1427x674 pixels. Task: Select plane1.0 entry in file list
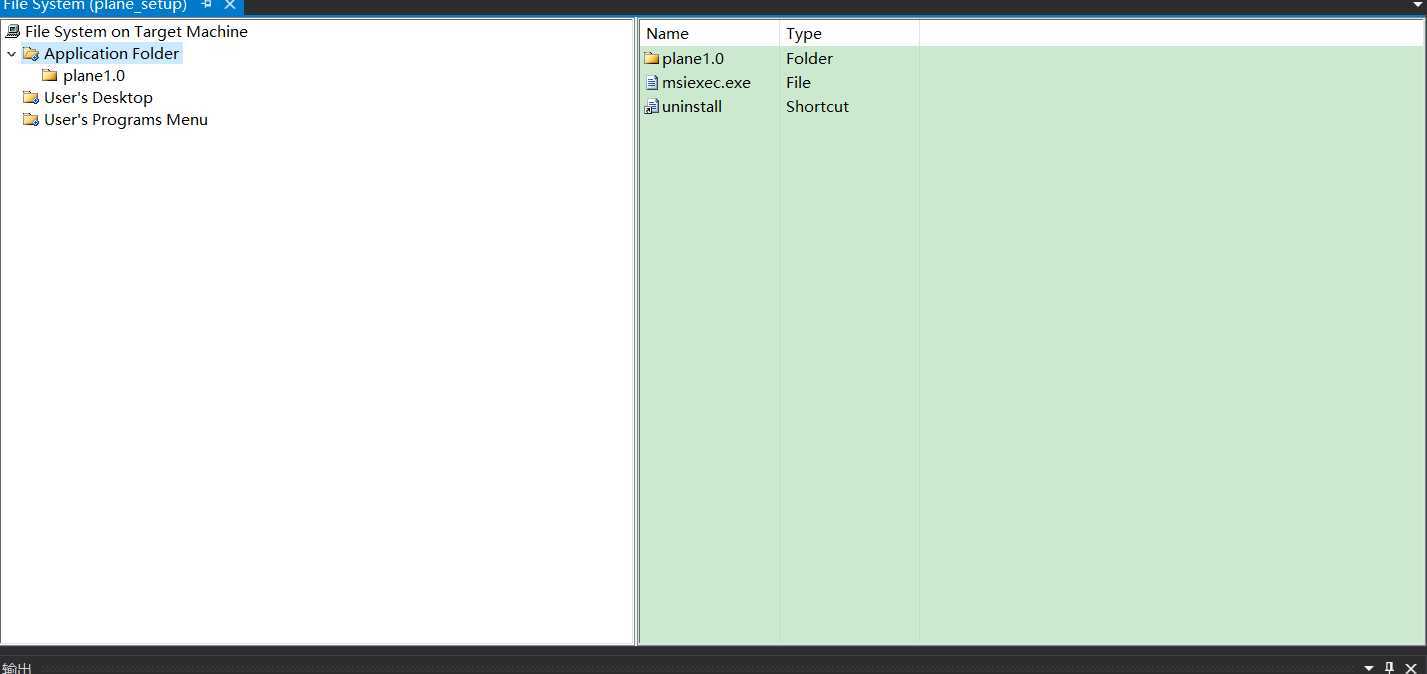(693, 59)
